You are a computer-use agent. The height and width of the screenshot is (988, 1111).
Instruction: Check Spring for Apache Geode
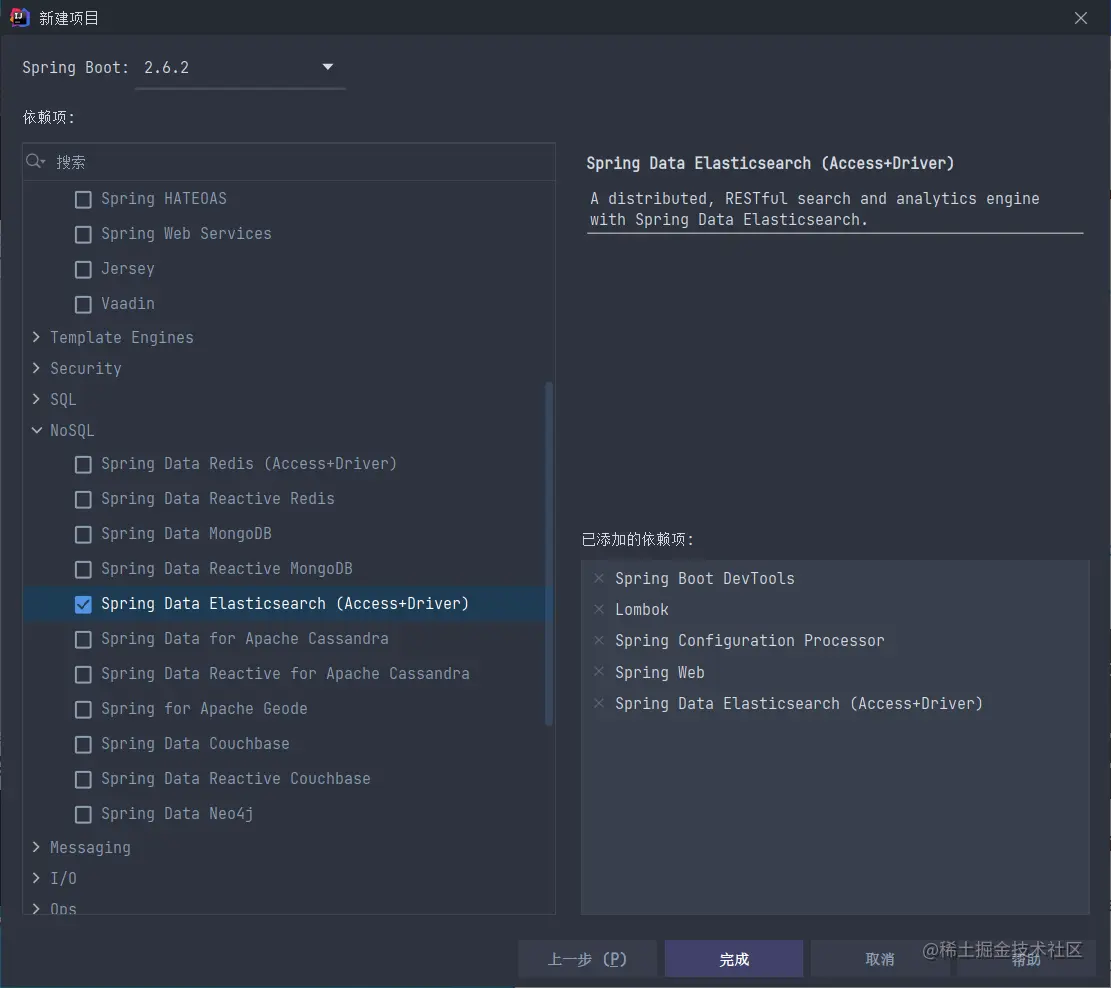[x=83, y=709]
